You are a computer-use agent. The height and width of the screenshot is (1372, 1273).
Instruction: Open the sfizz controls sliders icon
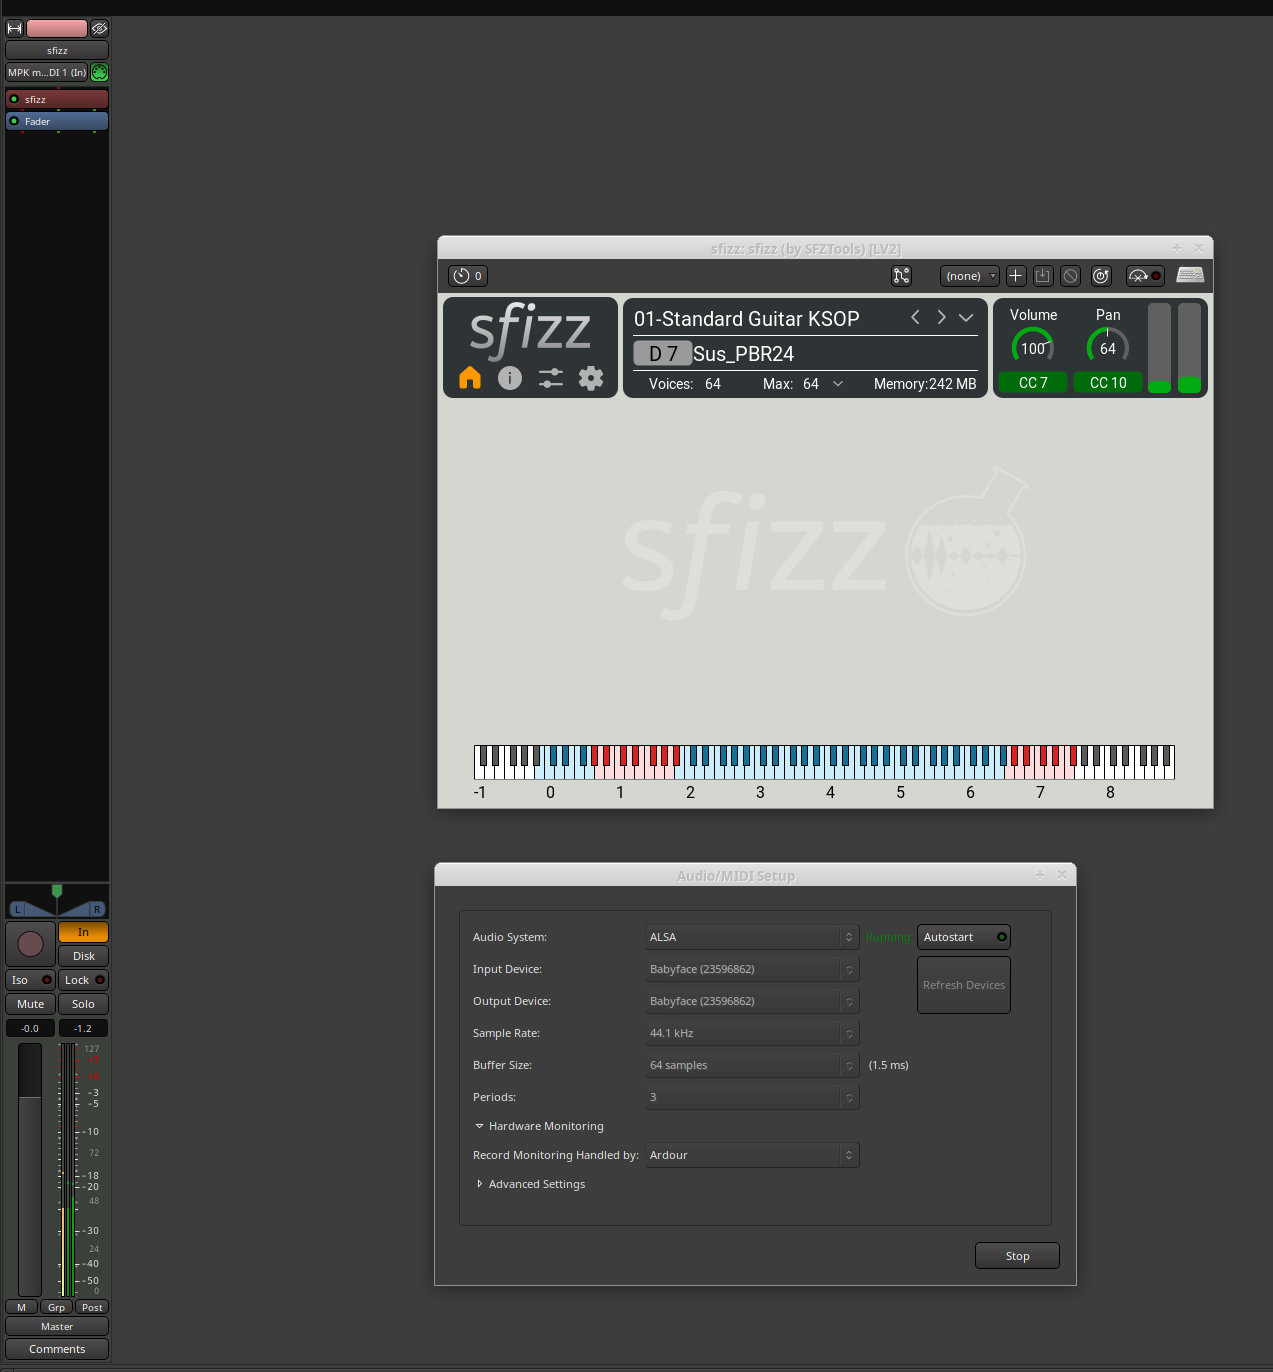(551, 378)
